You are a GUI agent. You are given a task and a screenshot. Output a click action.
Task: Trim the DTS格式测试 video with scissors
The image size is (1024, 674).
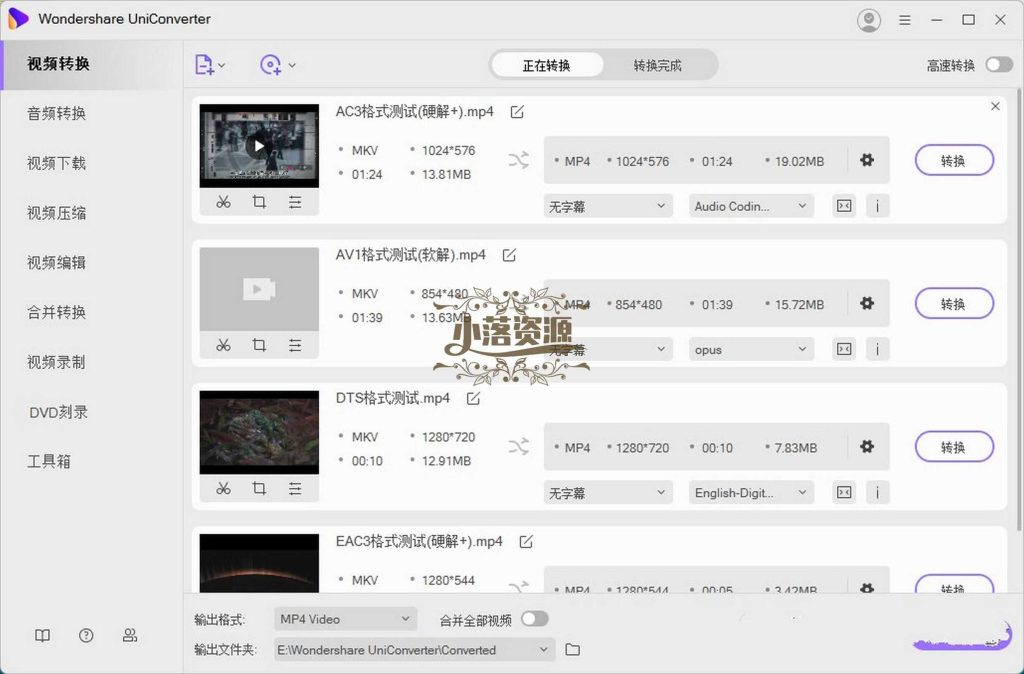[x=223, y=489]
